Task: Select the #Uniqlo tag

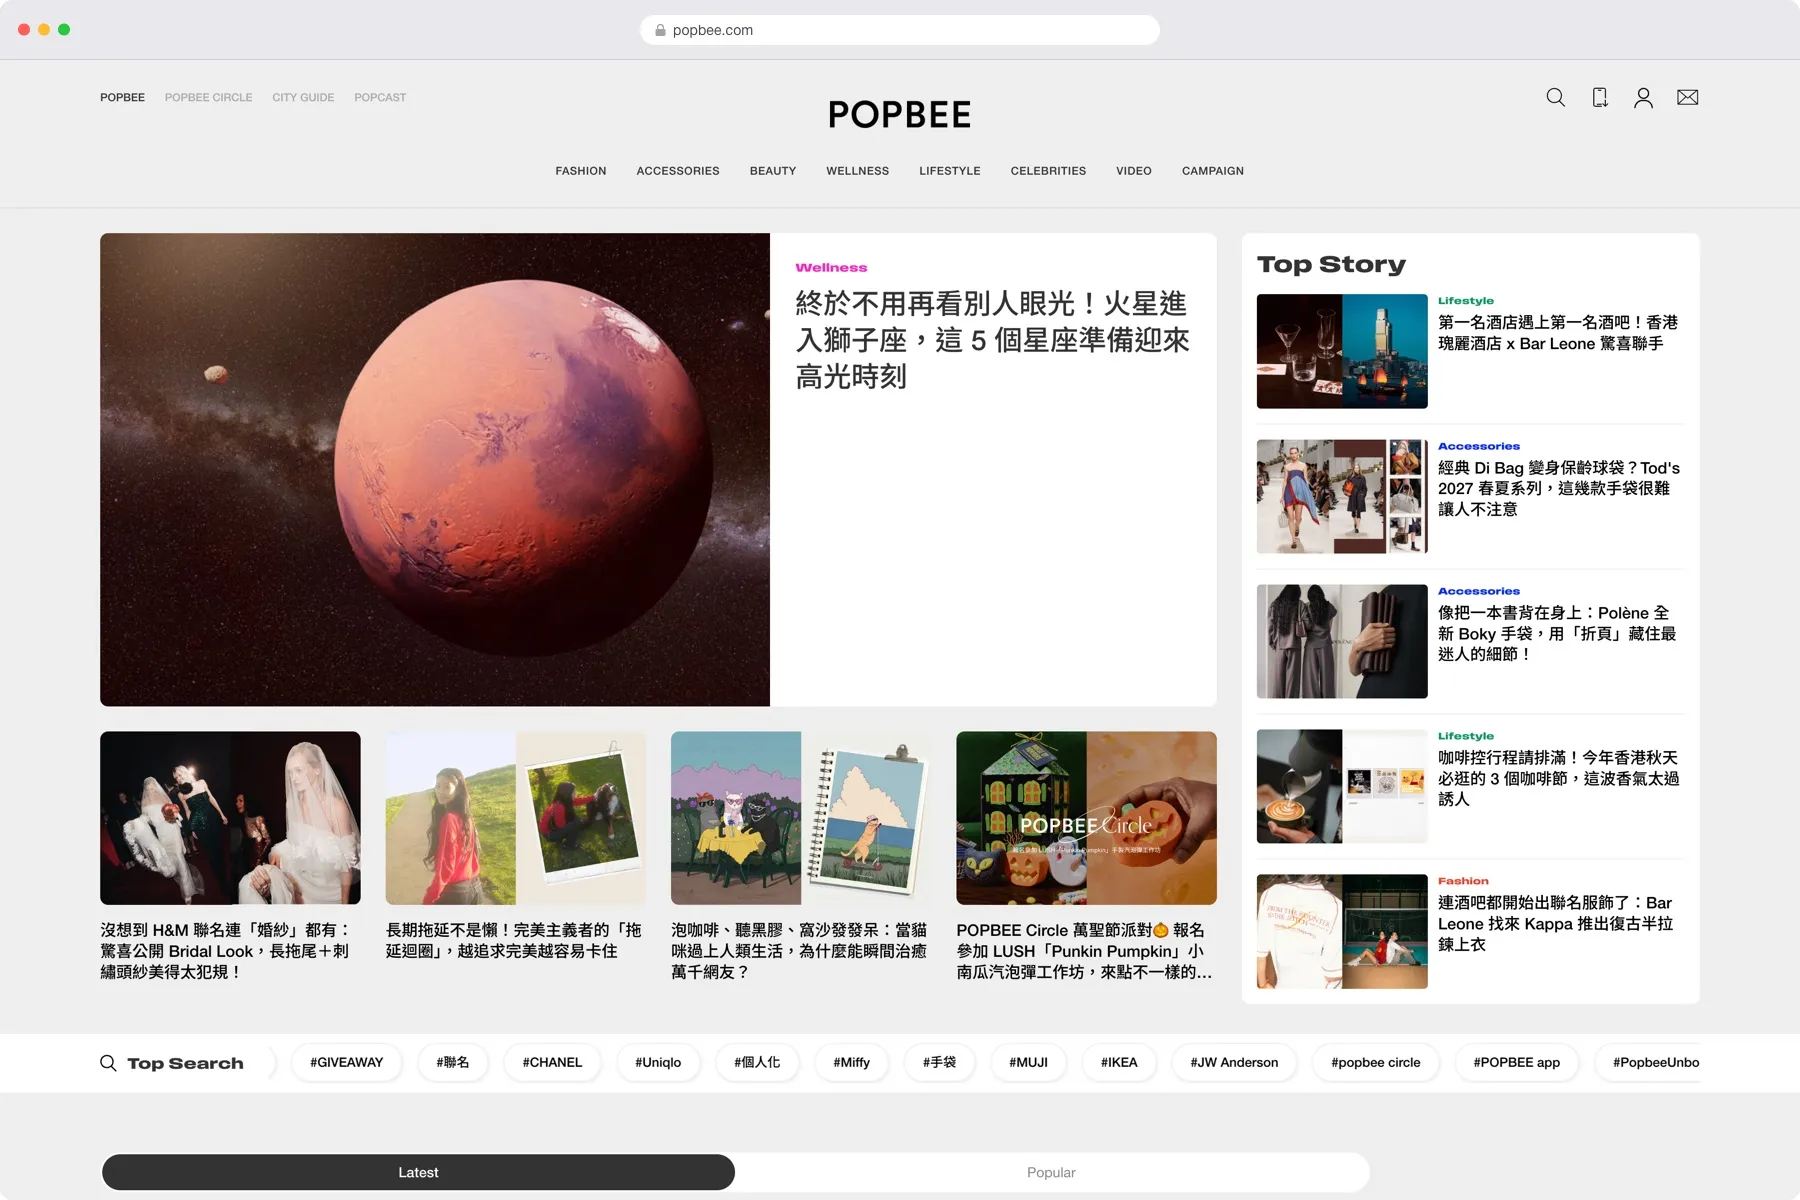Action: pyautogui.click(x=658, y=1062)
